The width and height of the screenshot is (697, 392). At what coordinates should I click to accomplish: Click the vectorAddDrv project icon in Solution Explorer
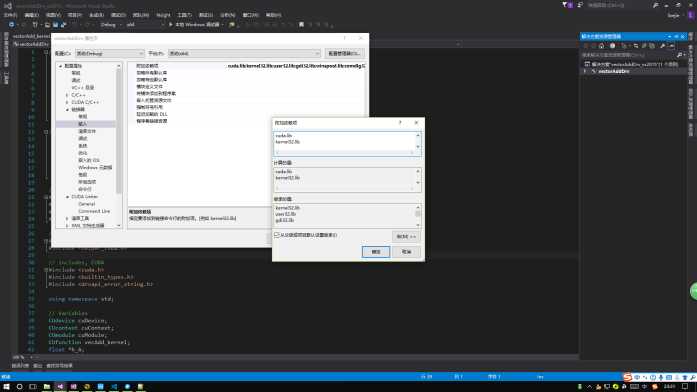pyautogui.click(x=593, y=71)
